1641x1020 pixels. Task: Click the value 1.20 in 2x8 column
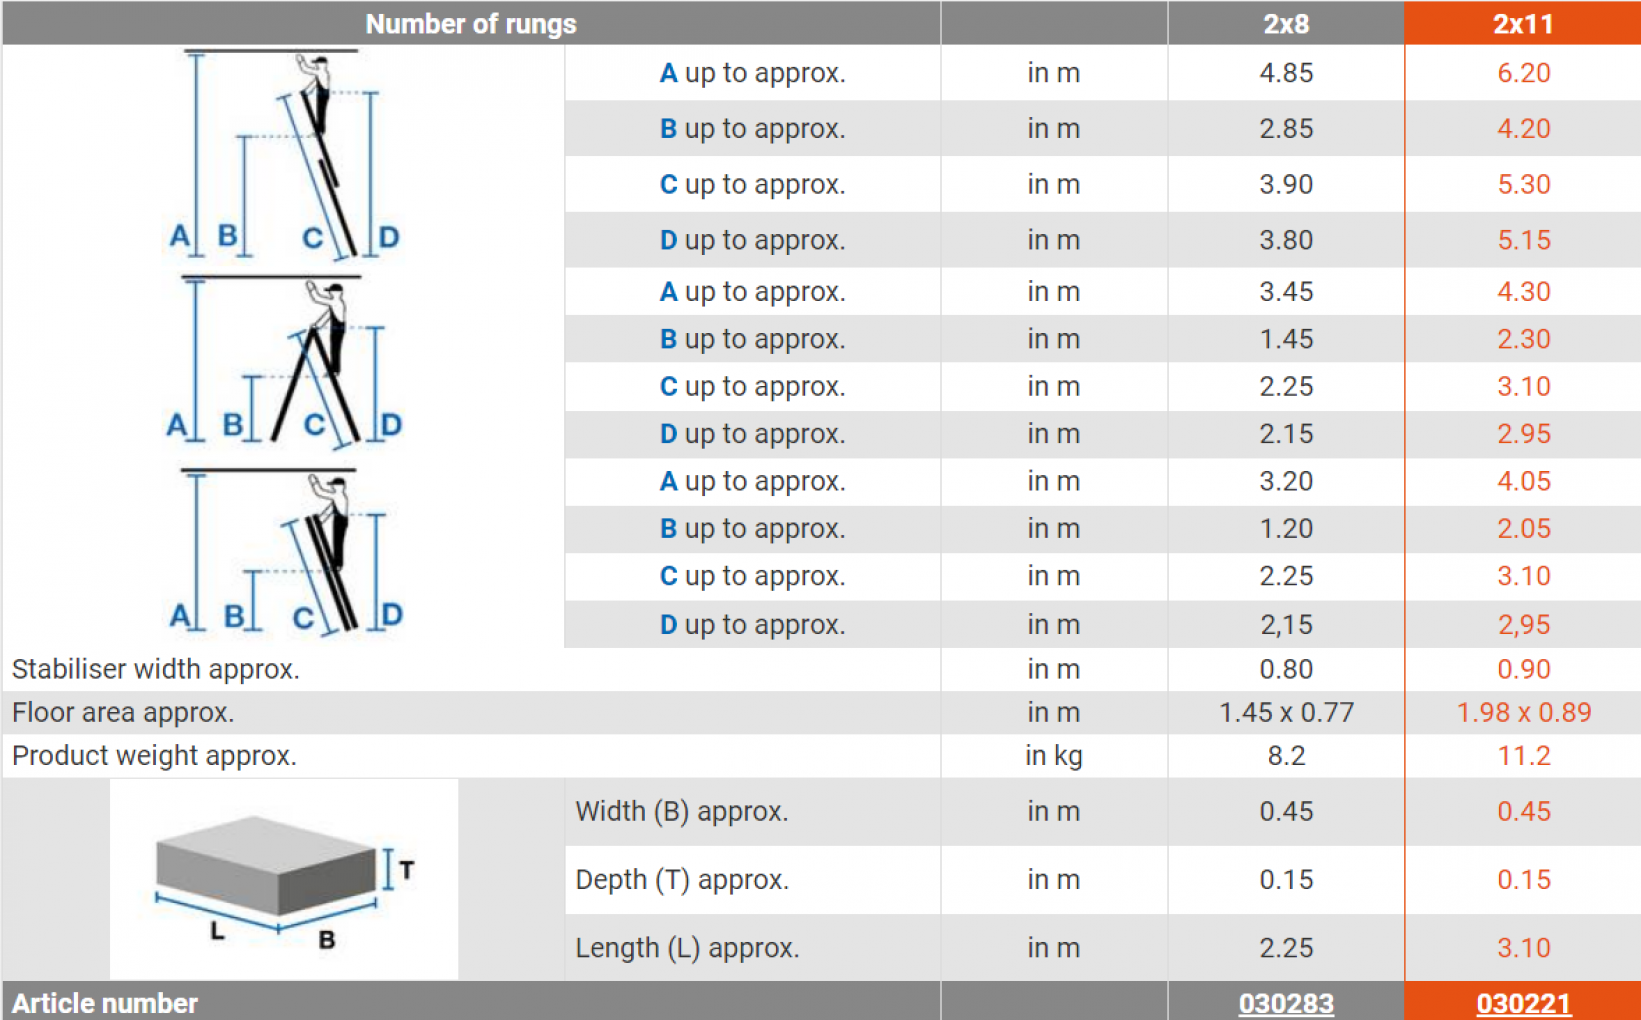(1286, 529)
